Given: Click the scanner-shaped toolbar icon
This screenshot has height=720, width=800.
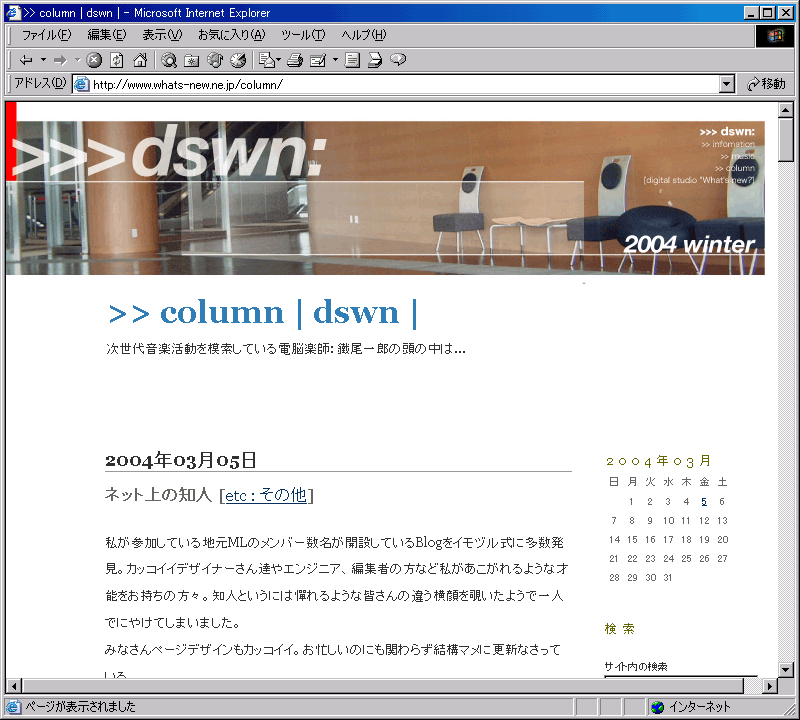Looking at the screenshot, I should tap(375, 60).
